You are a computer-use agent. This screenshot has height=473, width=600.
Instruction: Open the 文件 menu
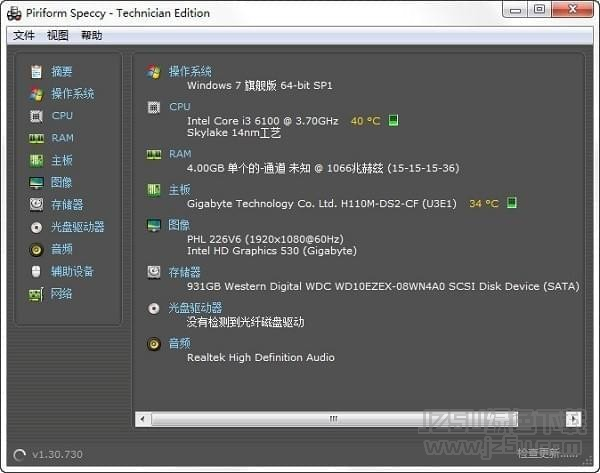tap(24, 36)
